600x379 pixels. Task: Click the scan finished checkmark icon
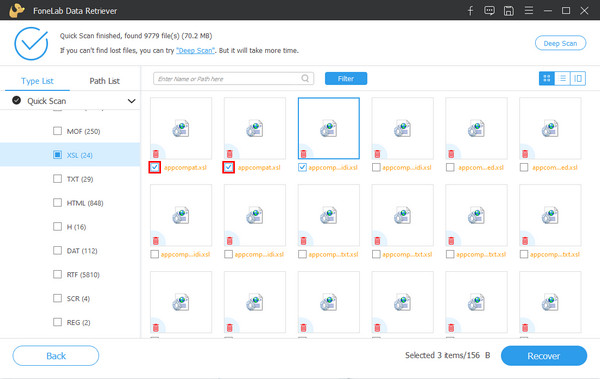(x=31, y=43)
